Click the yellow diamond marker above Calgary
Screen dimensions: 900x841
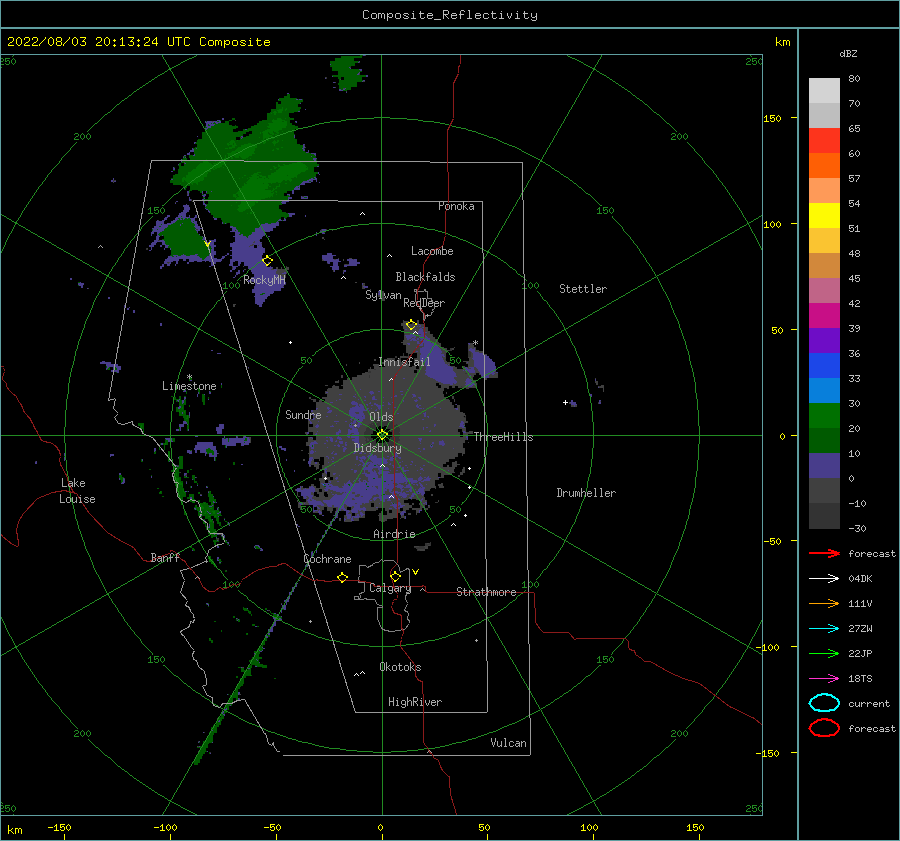click(395, 576)
